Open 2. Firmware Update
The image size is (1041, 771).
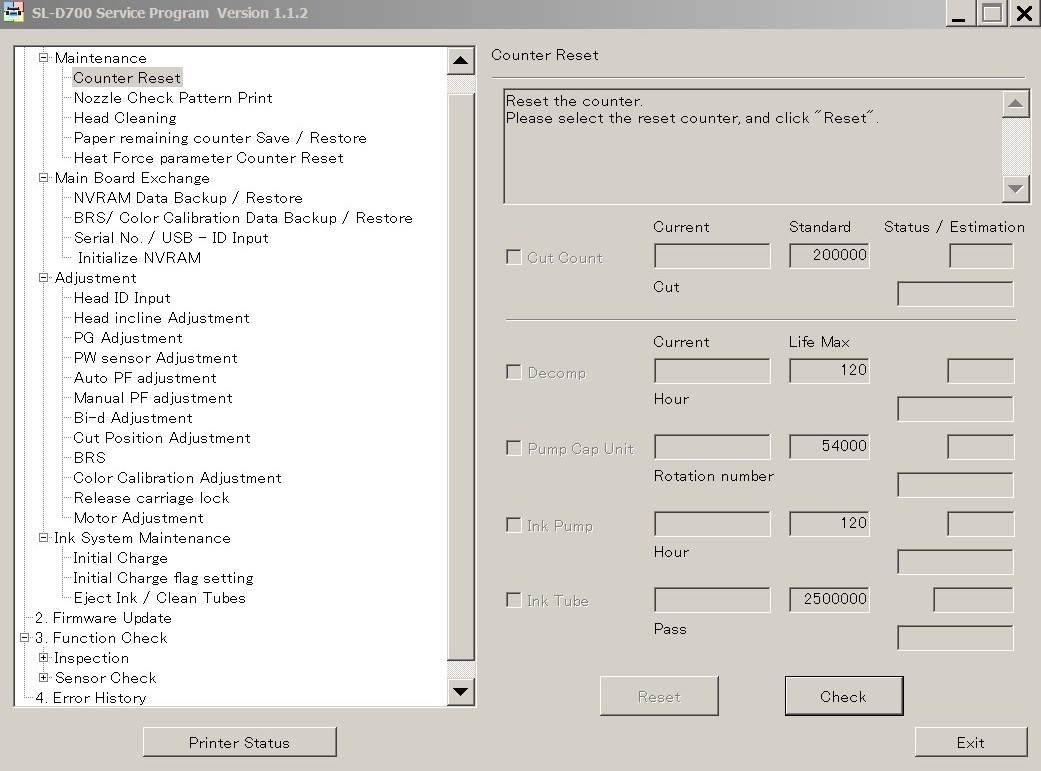point(103,618)
